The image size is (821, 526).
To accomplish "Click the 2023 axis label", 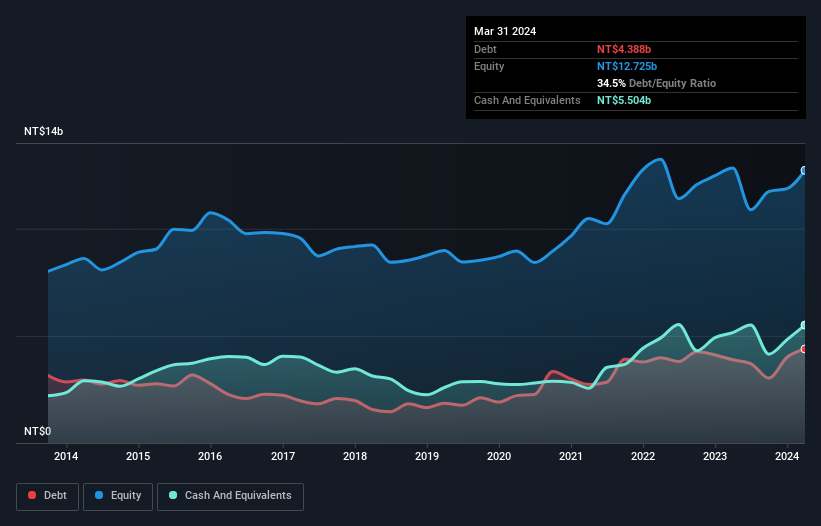I will point(715,456).
